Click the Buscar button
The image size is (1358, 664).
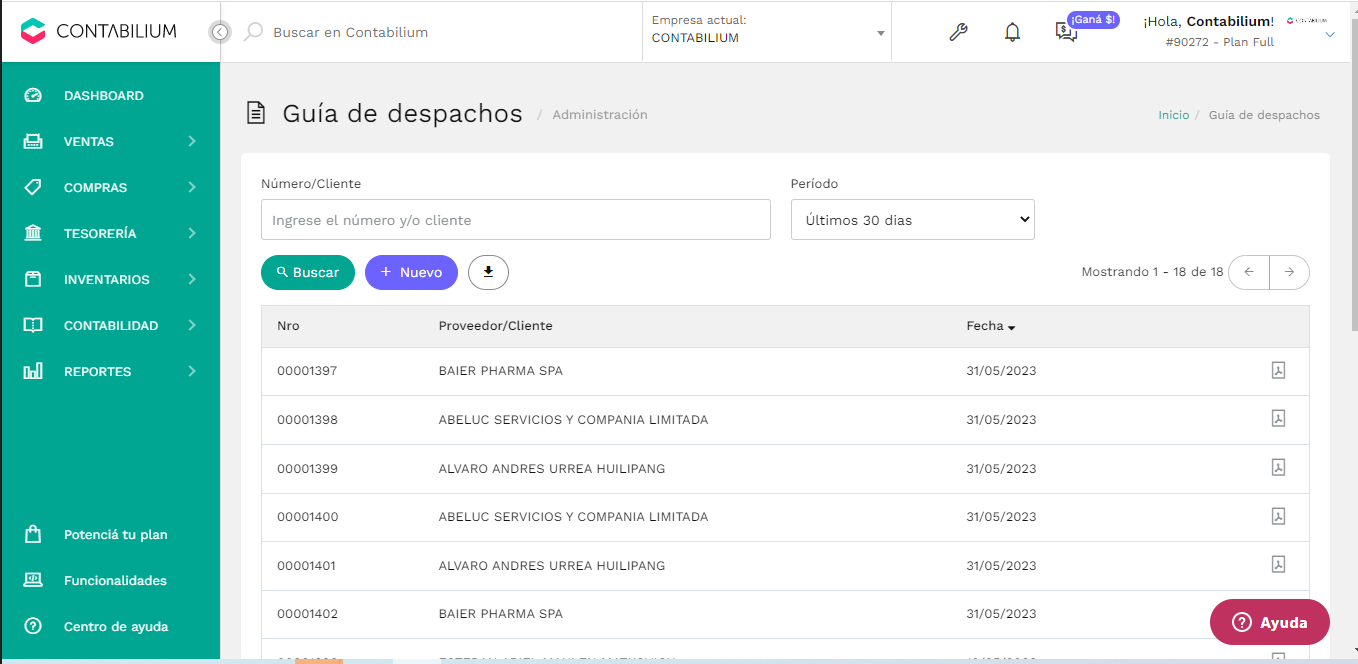pos(308,272)
